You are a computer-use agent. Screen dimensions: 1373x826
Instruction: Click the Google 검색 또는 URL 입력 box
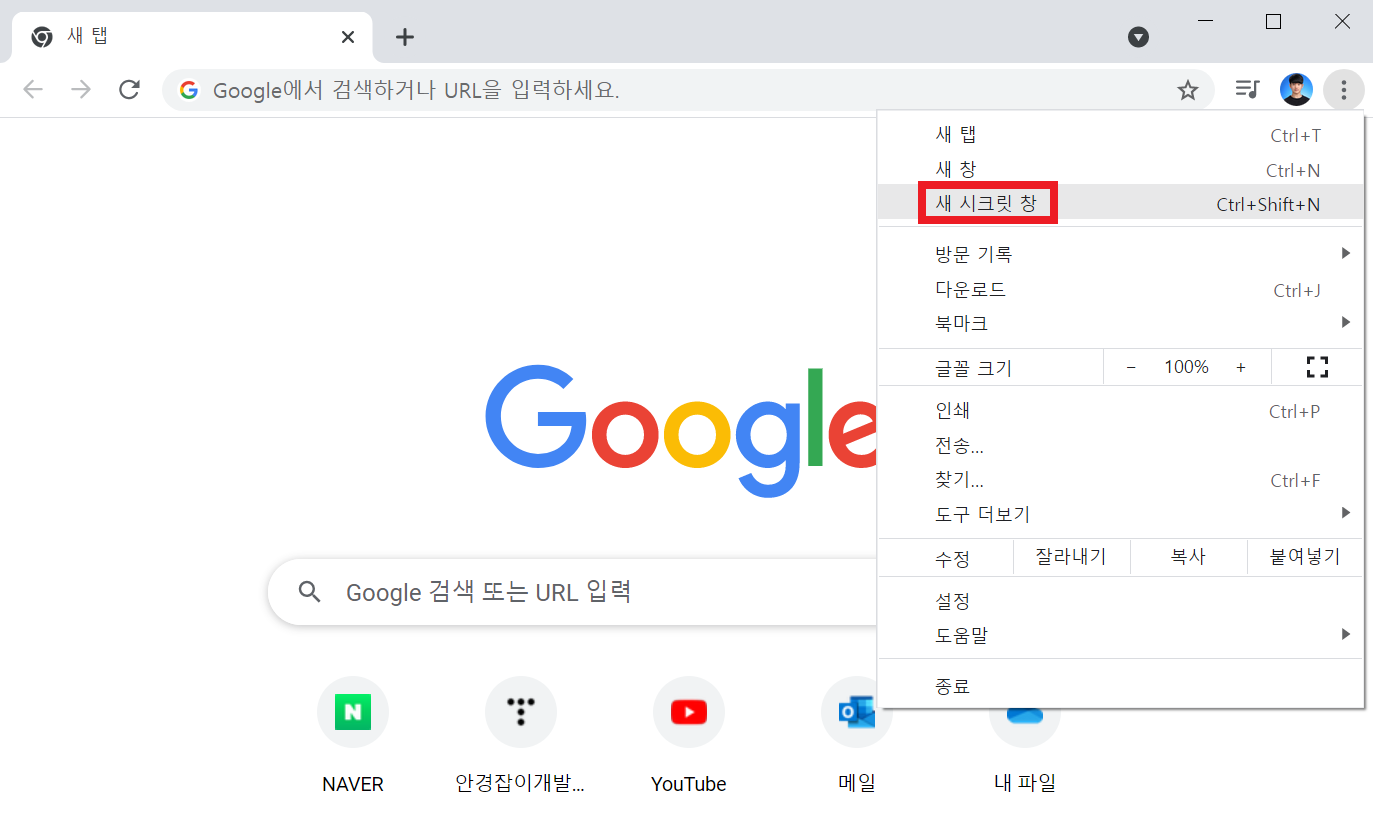[573, 592]
